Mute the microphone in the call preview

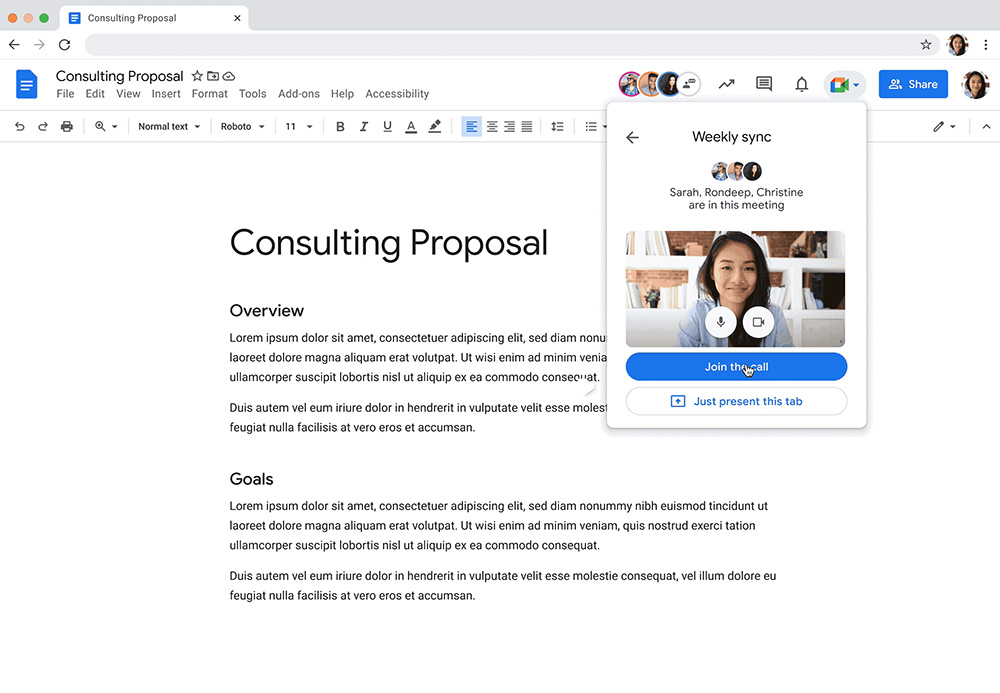tap(721, 322)
